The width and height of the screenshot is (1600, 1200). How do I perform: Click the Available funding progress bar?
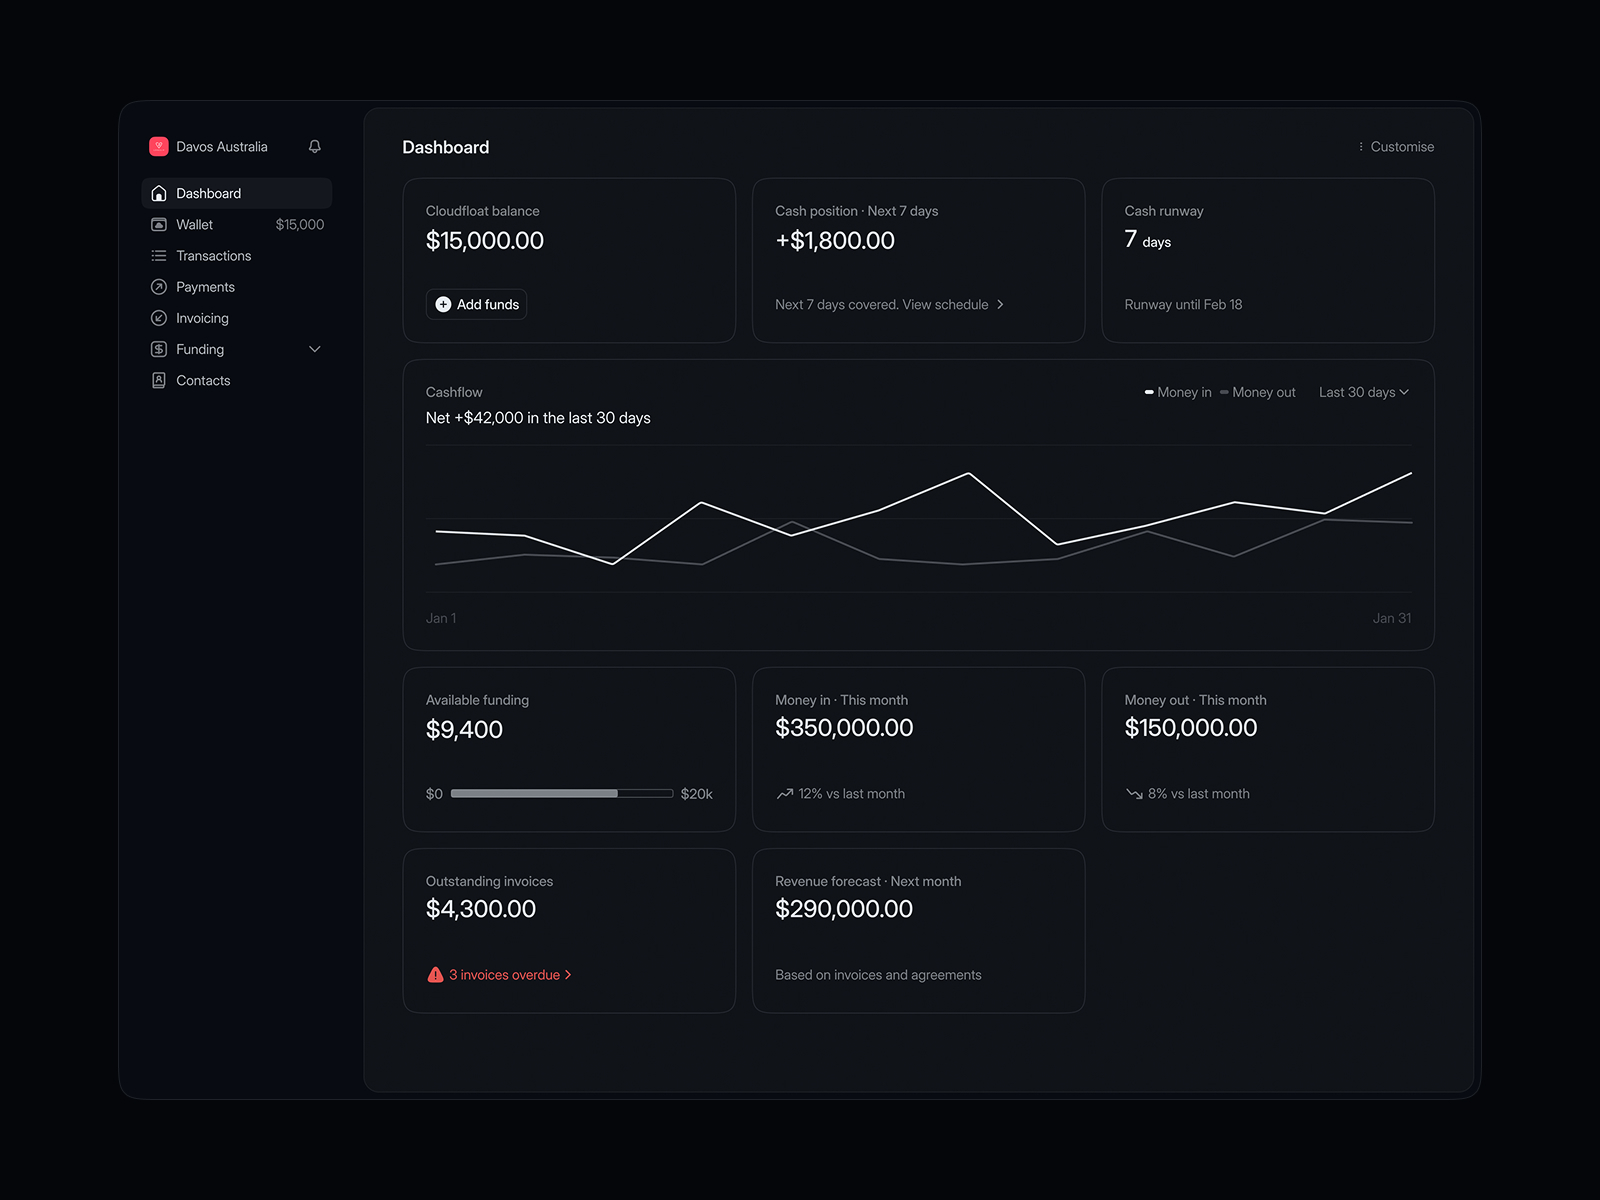click(x=561, y=794)
